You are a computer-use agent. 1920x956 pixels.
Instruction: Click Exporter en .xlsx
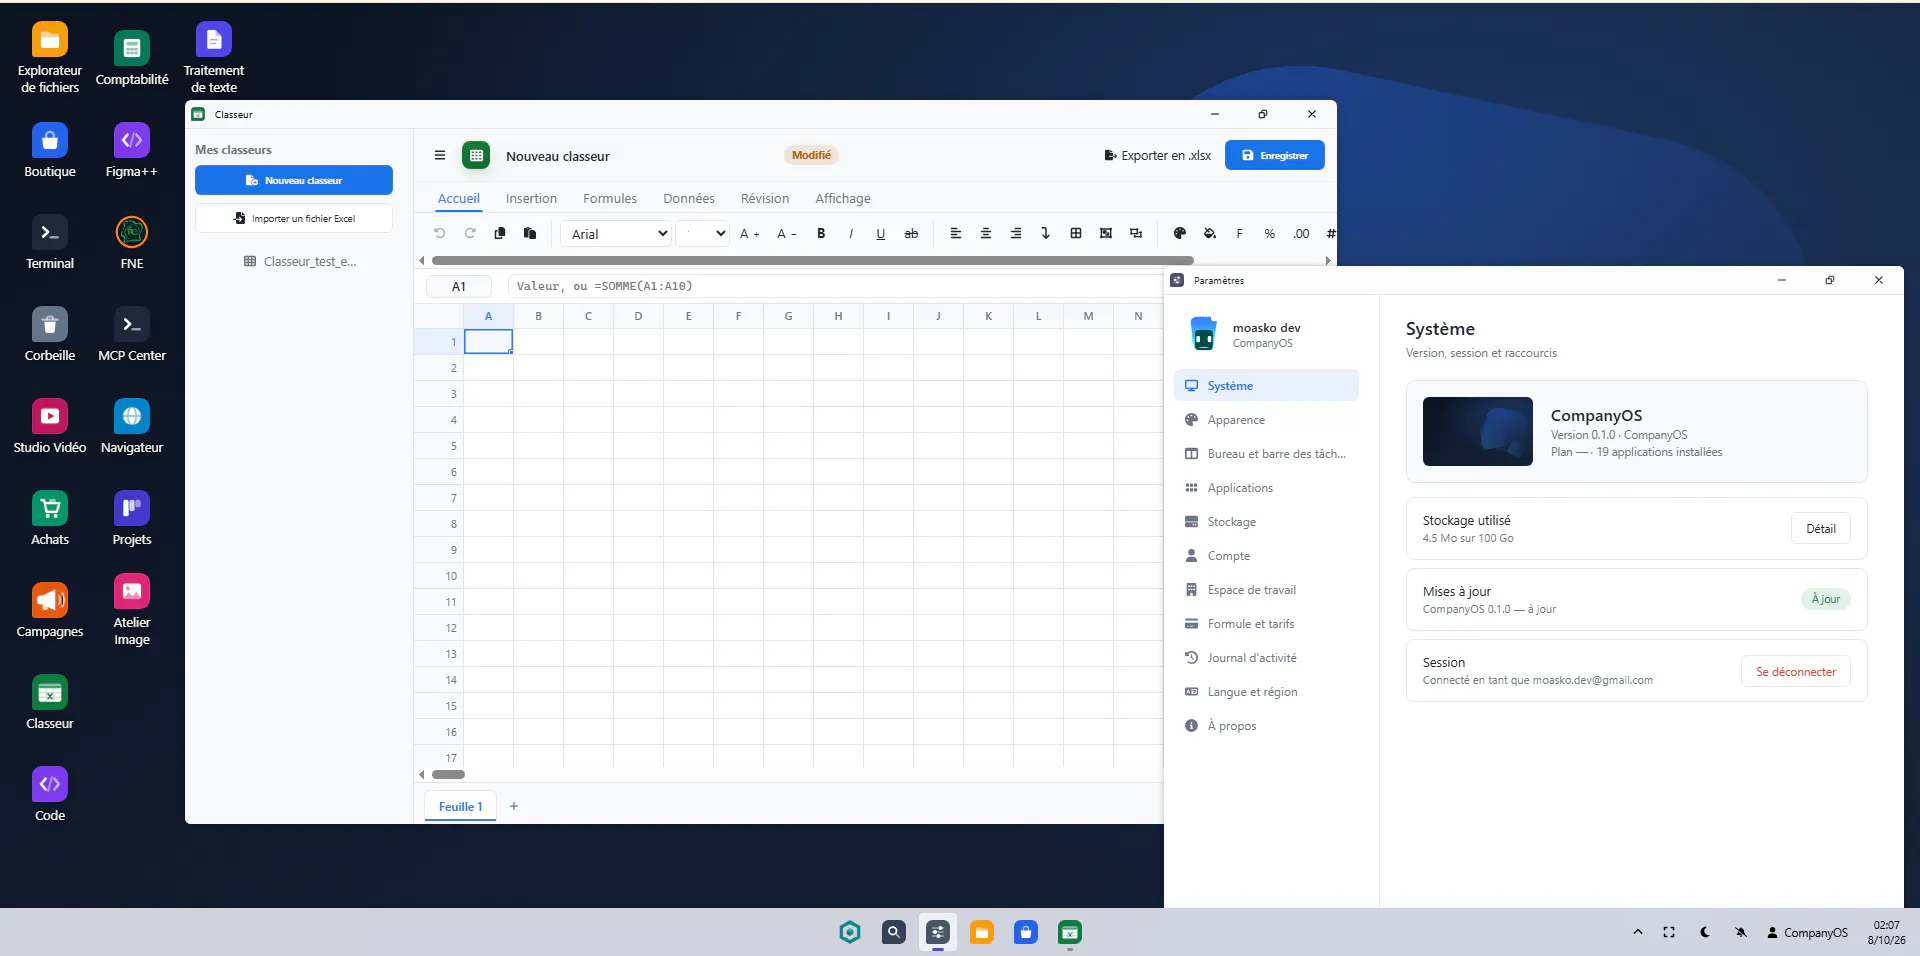coord(1158,155)
